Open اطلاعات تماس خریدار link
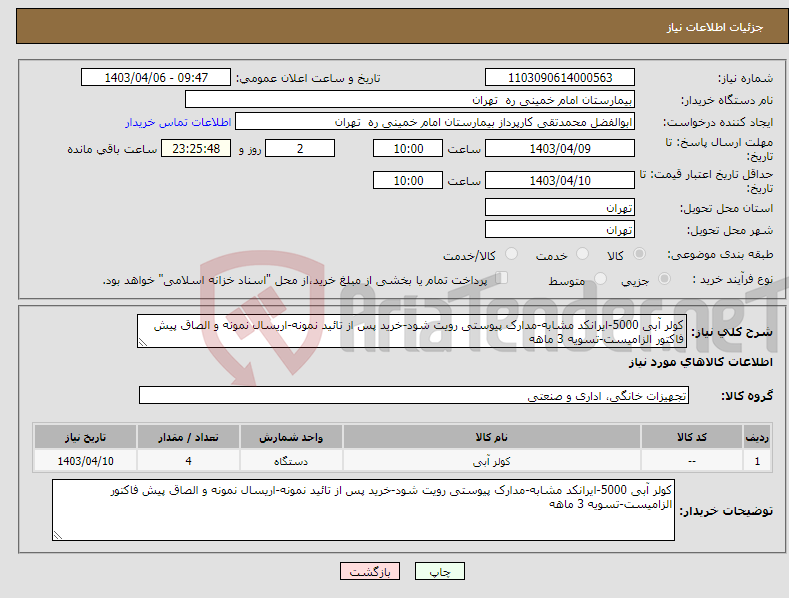 178,122
